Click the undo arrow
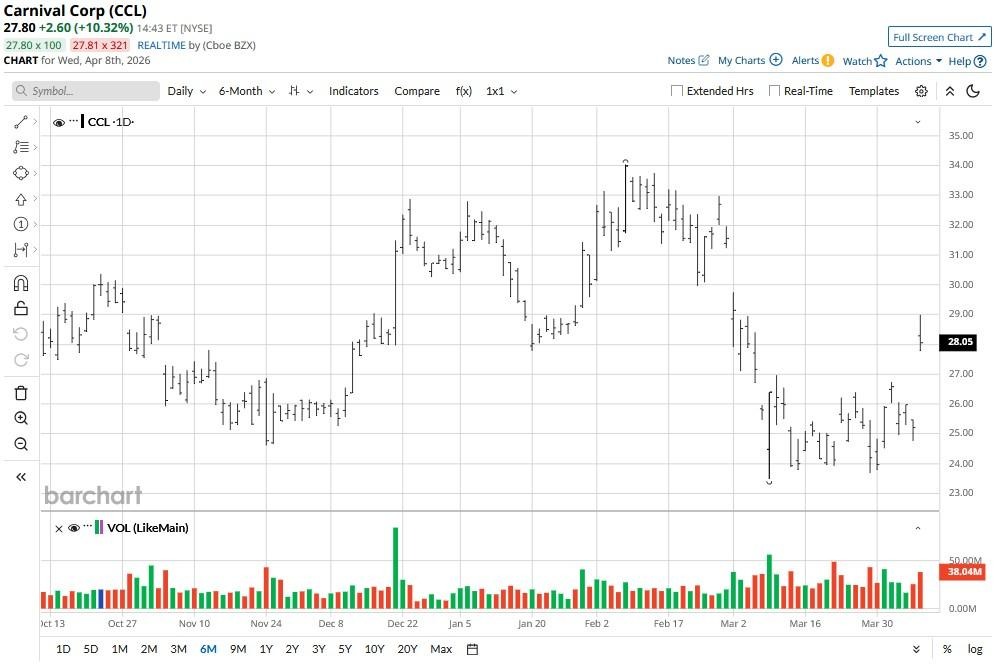995x666 pixels. point(21,334)
